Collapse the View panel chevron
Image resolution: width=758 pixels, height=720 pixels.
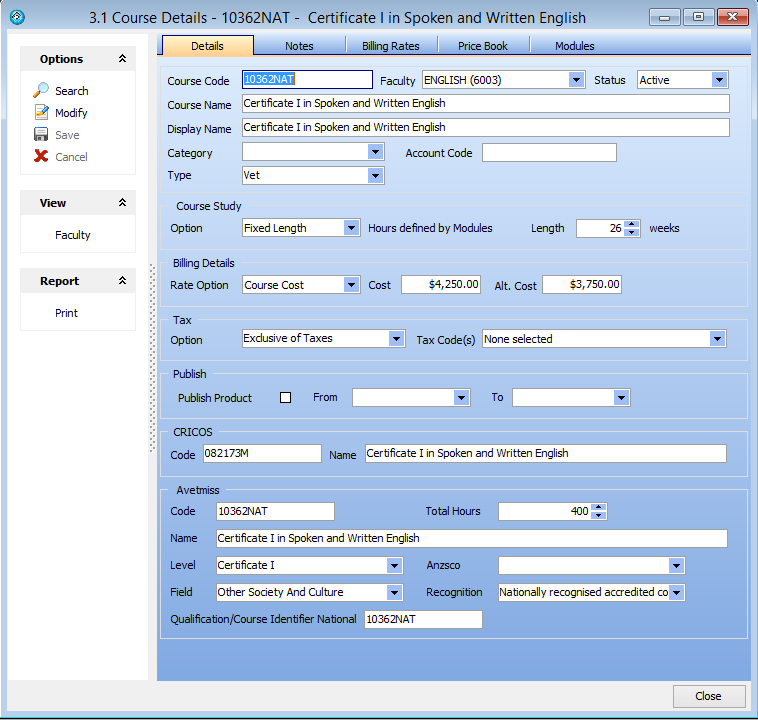(x=122, y=203)
